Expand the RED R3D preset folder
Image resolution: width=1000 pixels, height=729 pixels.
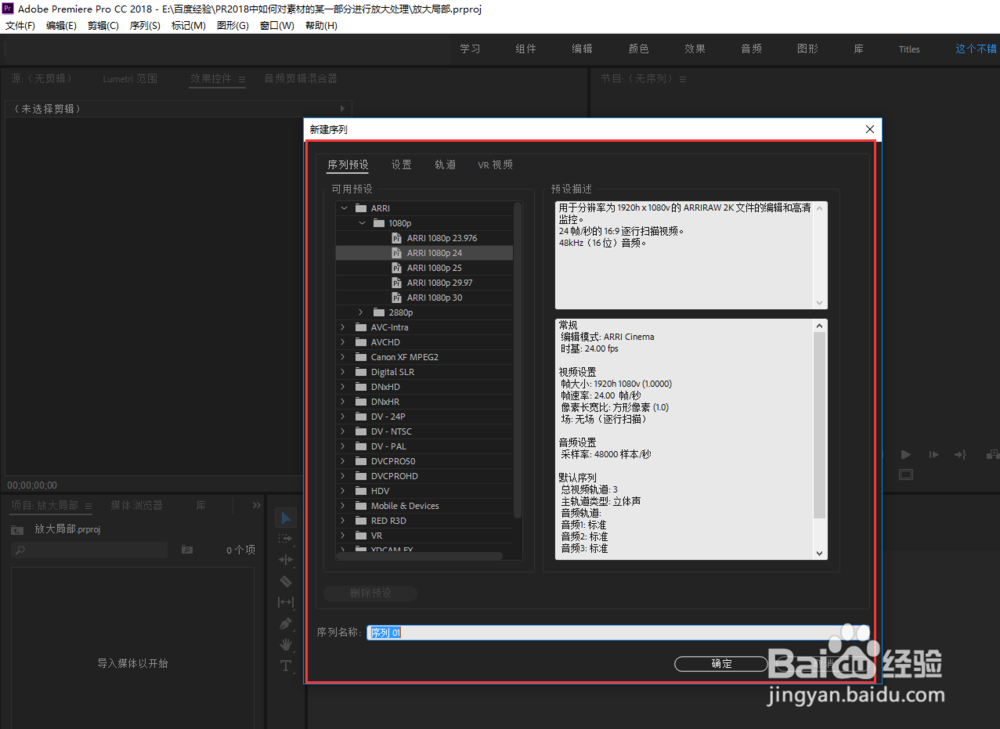click(343, 520)
